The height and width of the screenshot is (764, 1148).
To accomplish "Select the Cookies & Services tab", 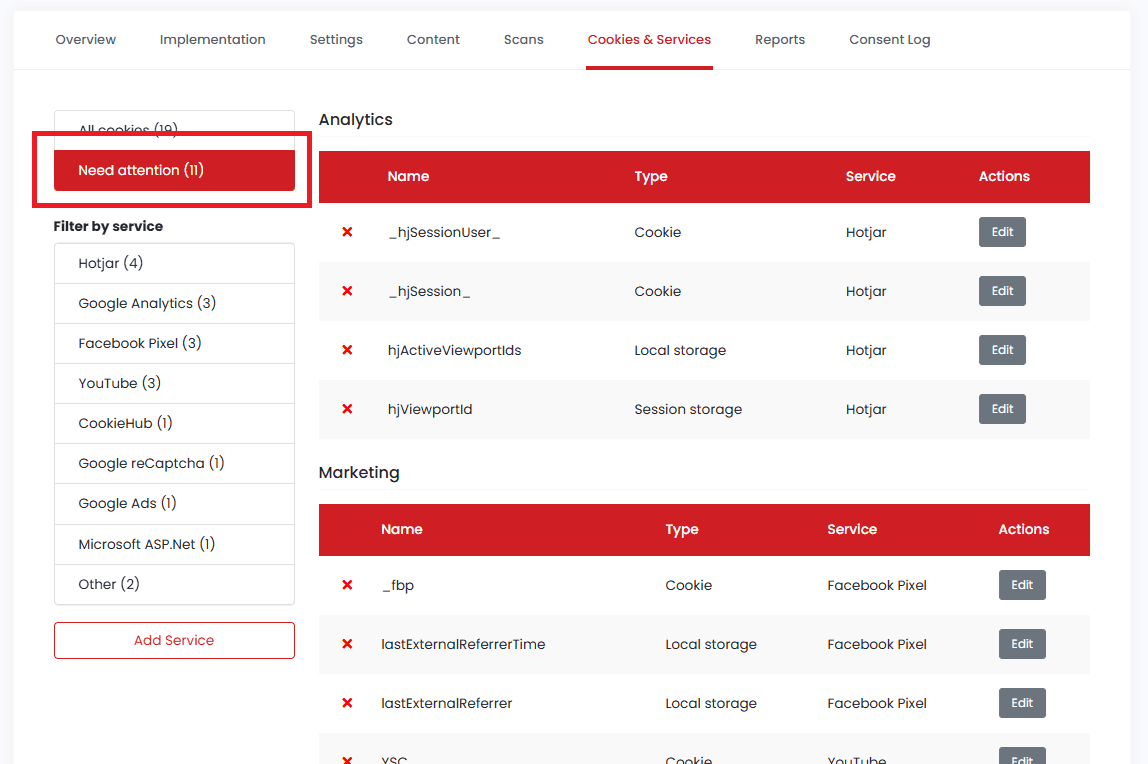I will tap(649, 40).
